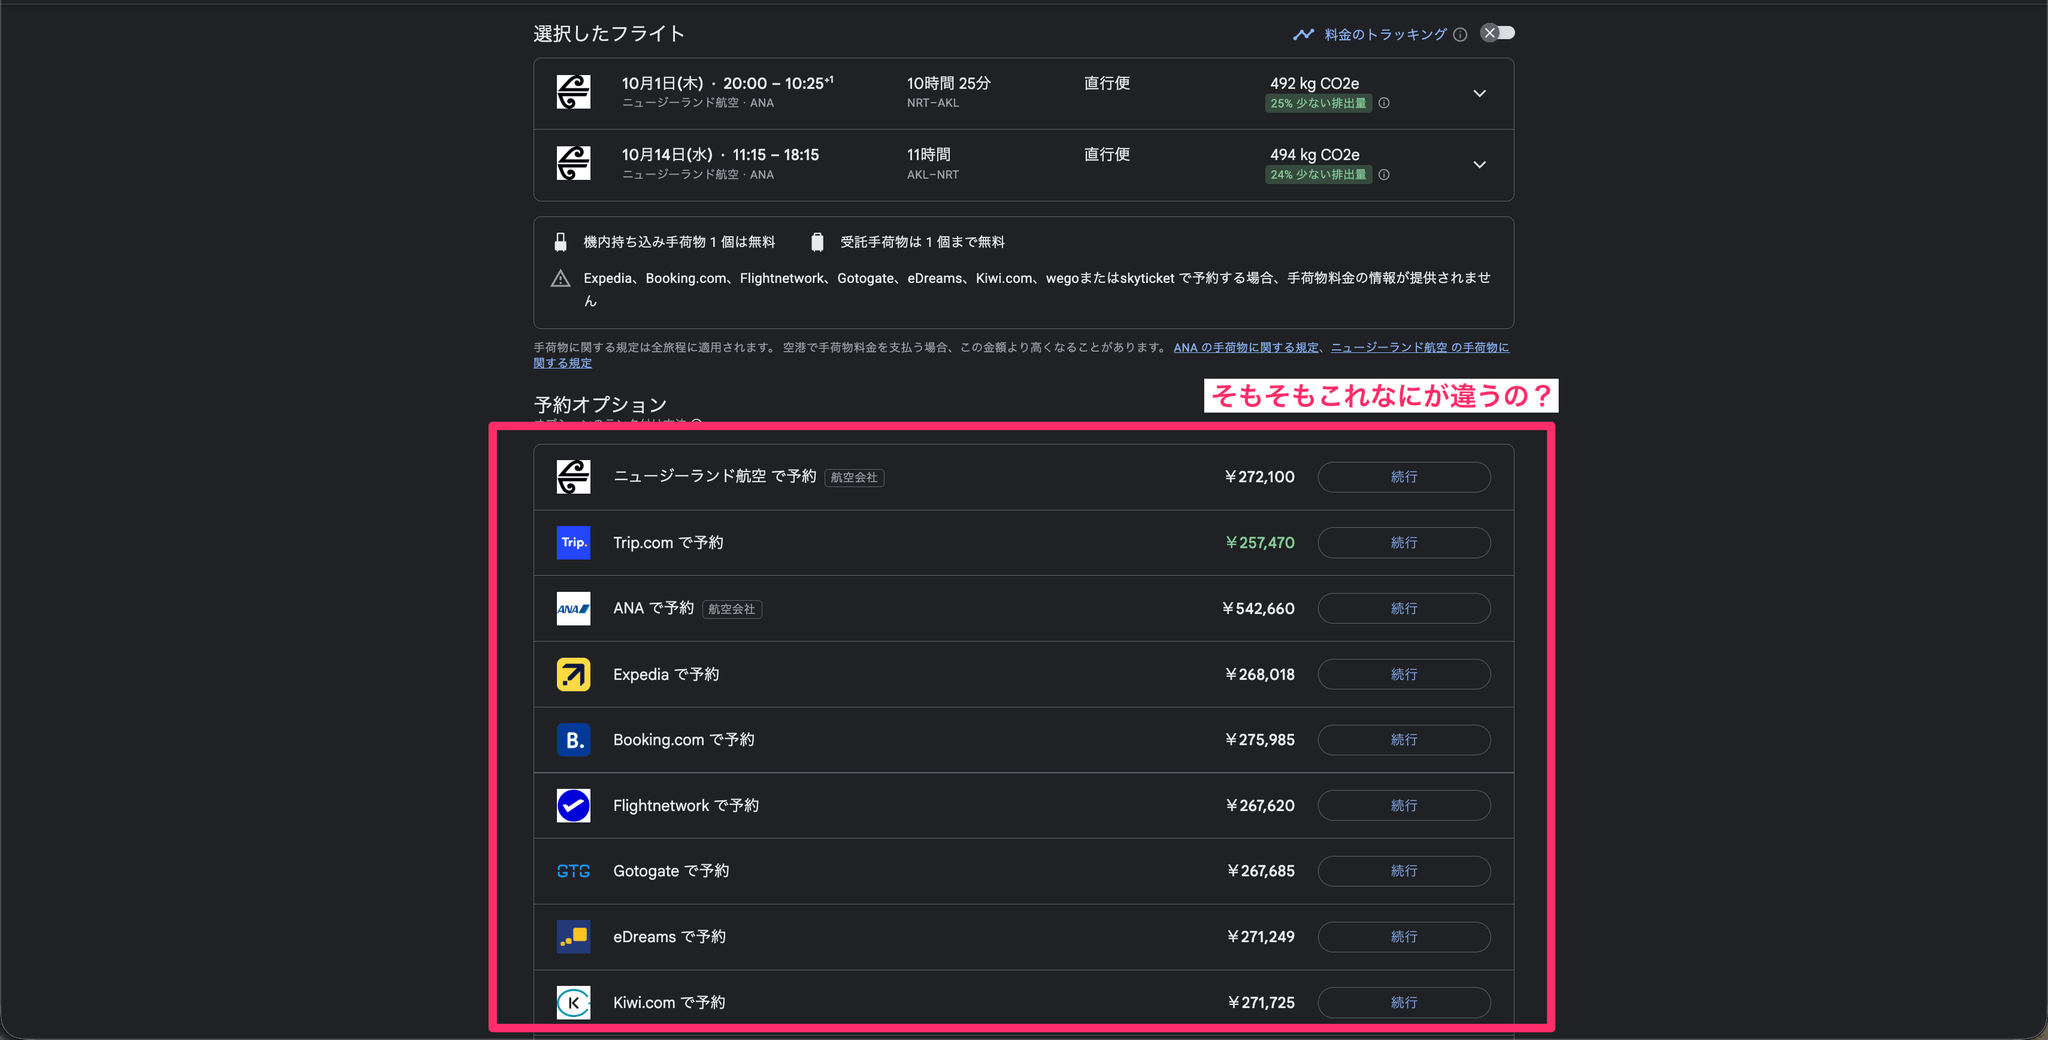Click the ANA logo icon

(x=573, y=608)
